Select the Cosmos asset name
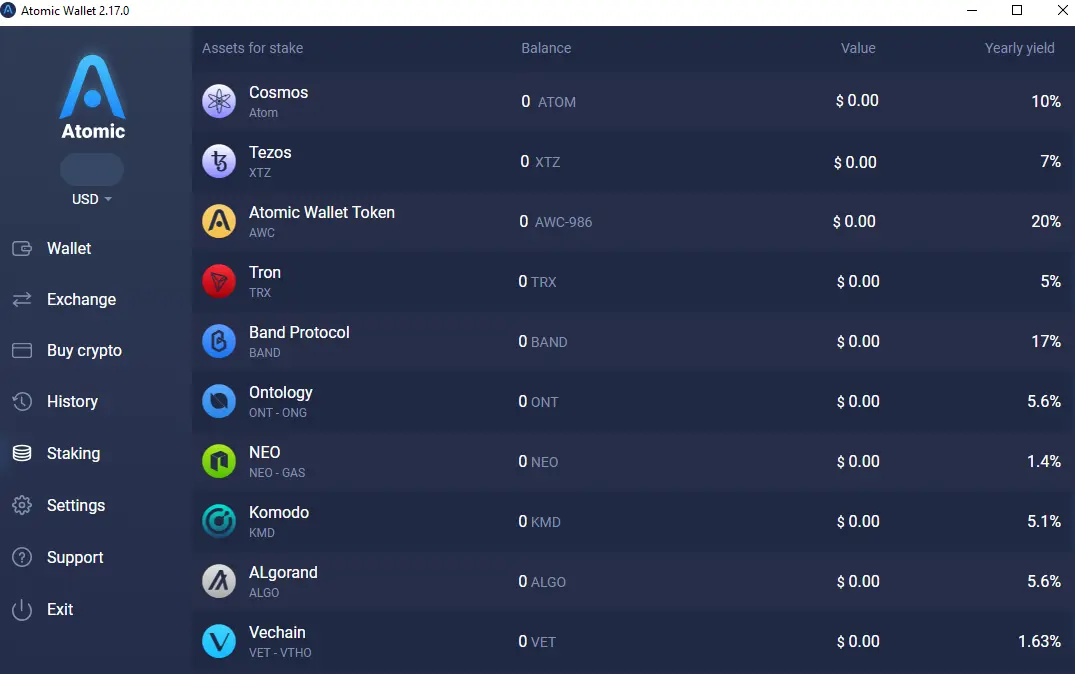Screen dimensions: 1075x674 click(278, 93)
